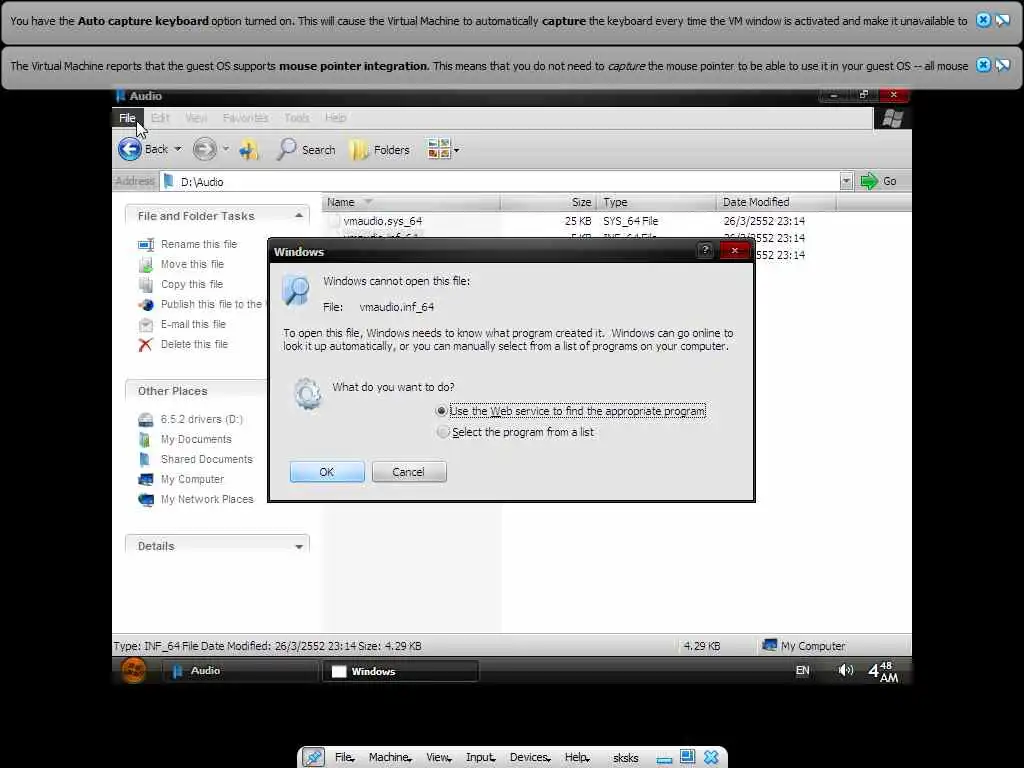Click the Forward arrow icon

tap(204, 149)
